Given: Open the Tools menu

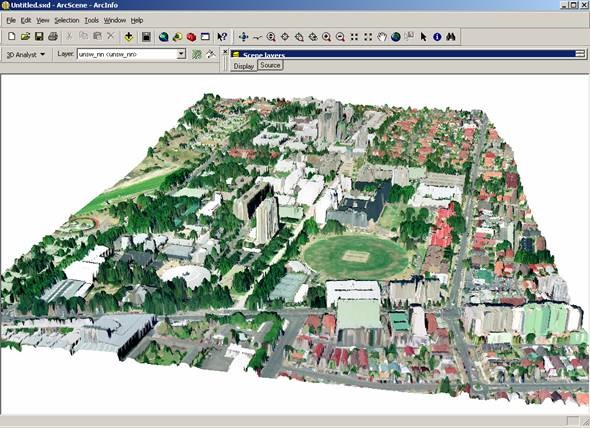Looking at the screenshot, I should coord(91,20).
